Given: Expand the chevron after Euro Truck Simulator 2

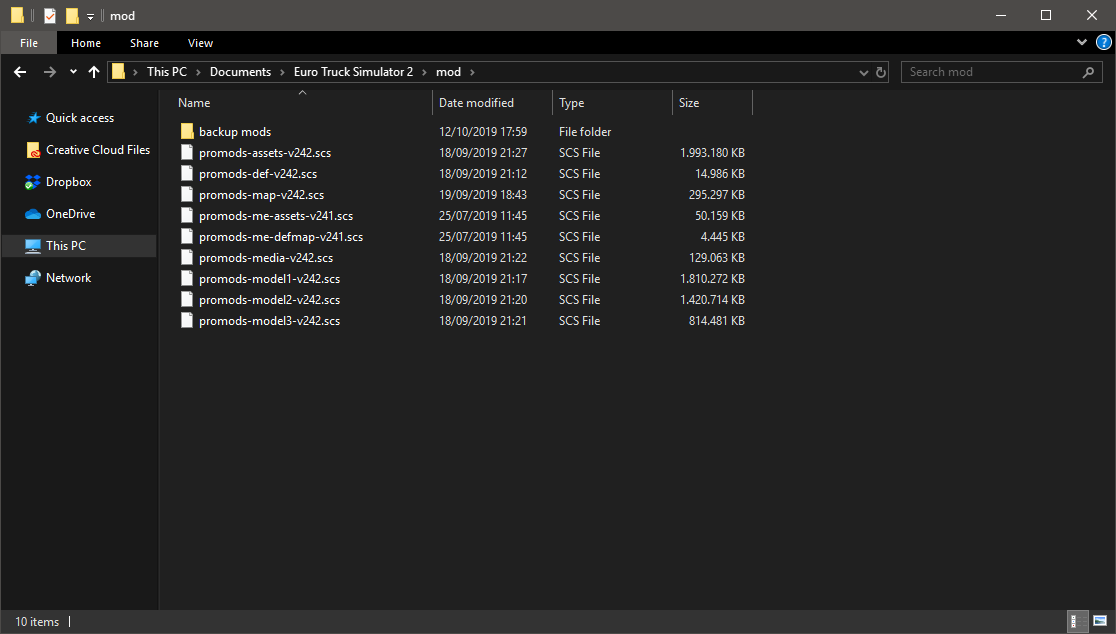Looking at the screenshot, I should coord(424,72).
